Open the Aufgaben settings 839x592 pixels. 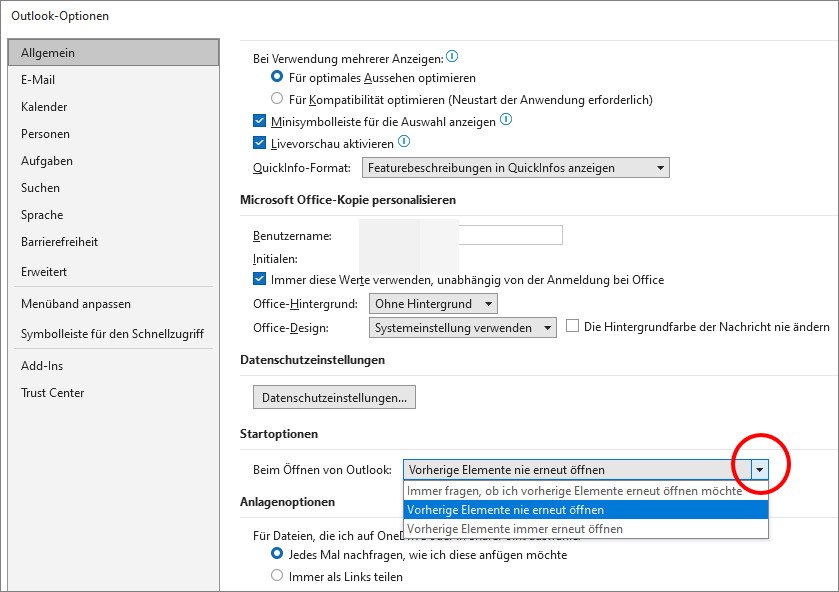point(113,161)
